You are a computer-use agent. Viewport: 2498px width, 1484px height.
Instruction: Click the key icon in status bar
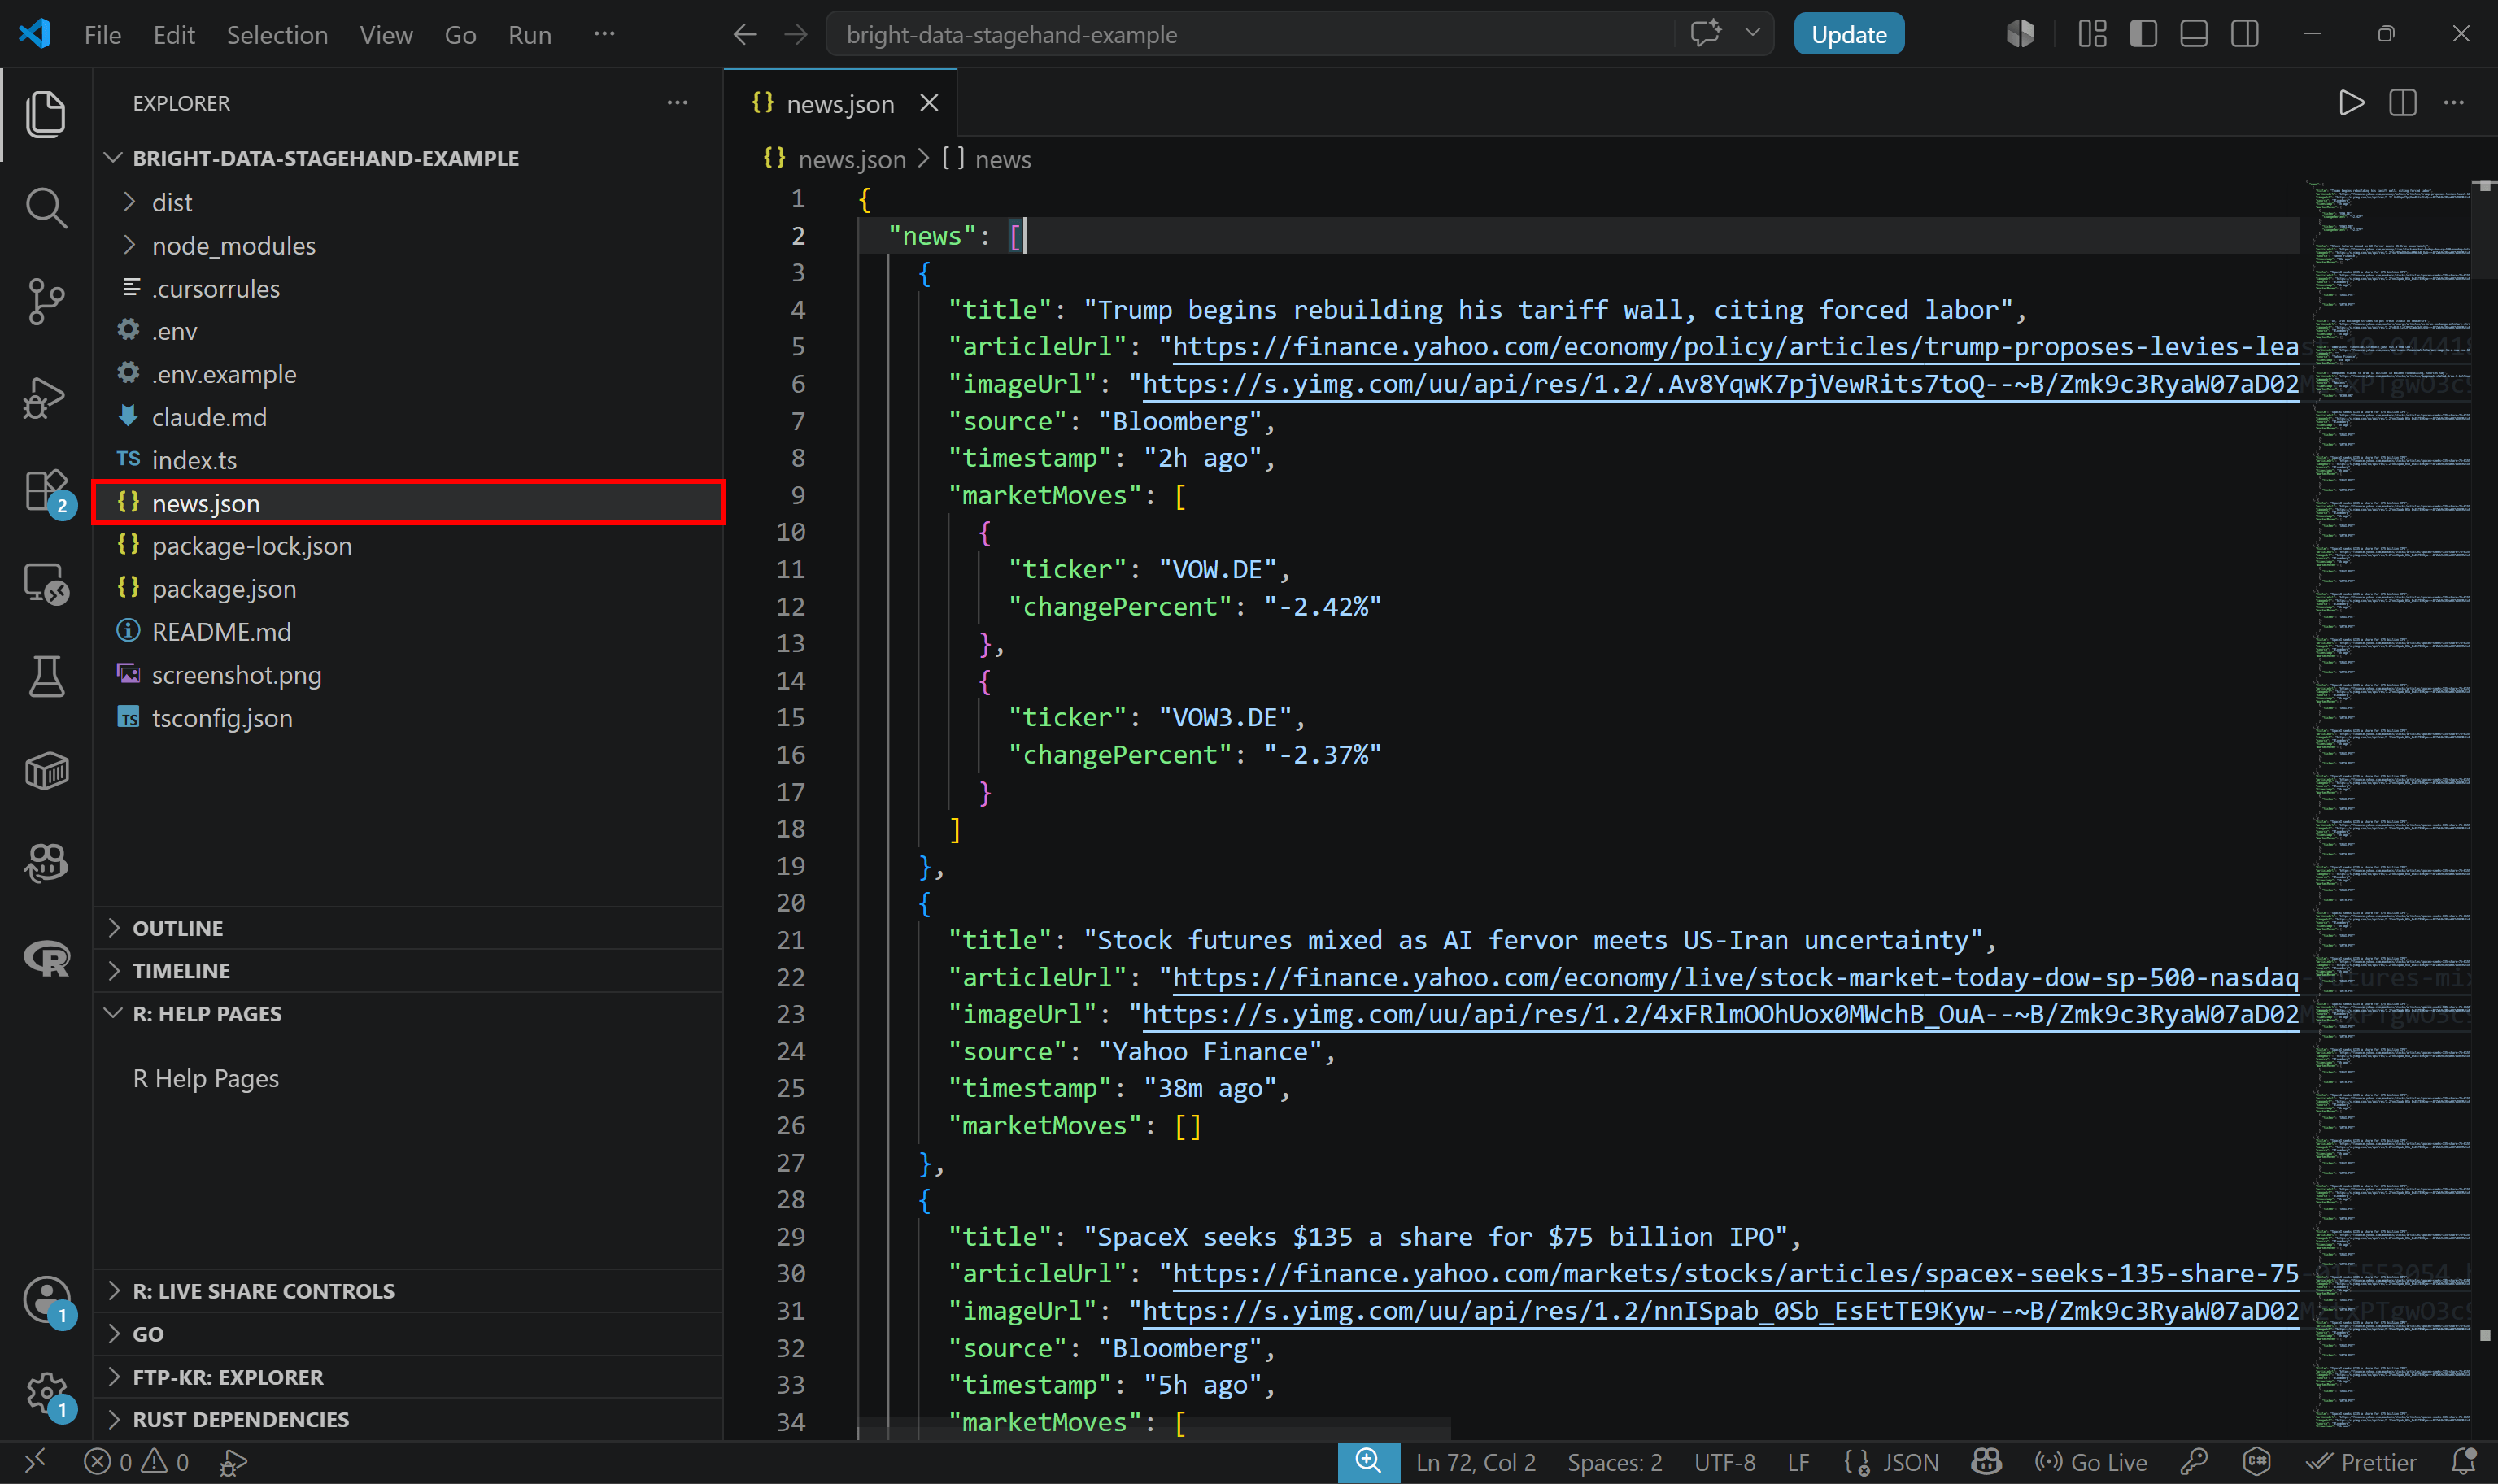2193,1462
